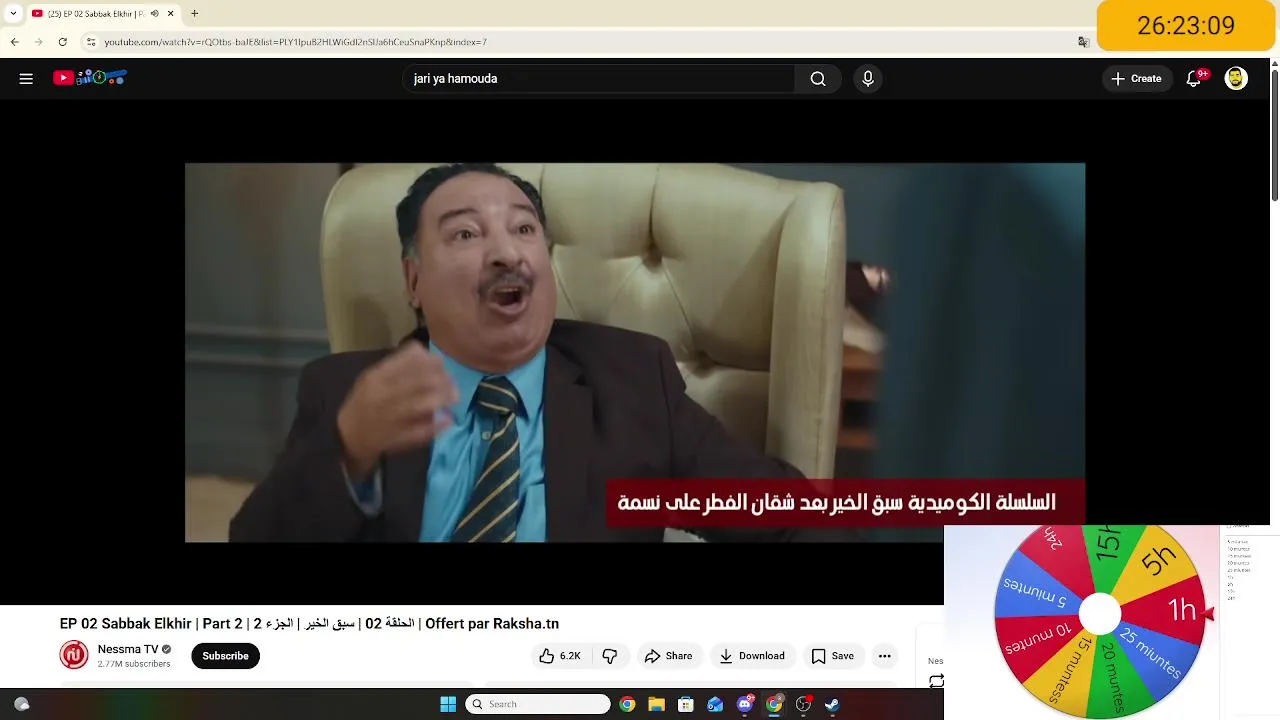Go back in browser history
1280x720 pixels.
[14, 42]
